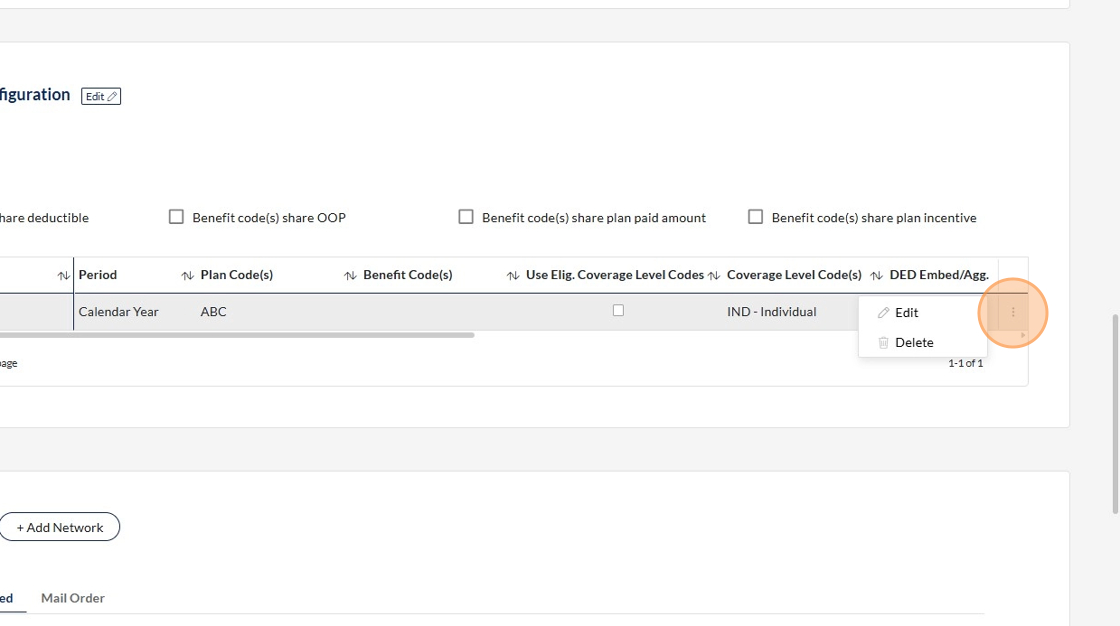Click the Calendar Year period cell
The height and width of the screenshot is (626, 1120).
click(119, 312)
